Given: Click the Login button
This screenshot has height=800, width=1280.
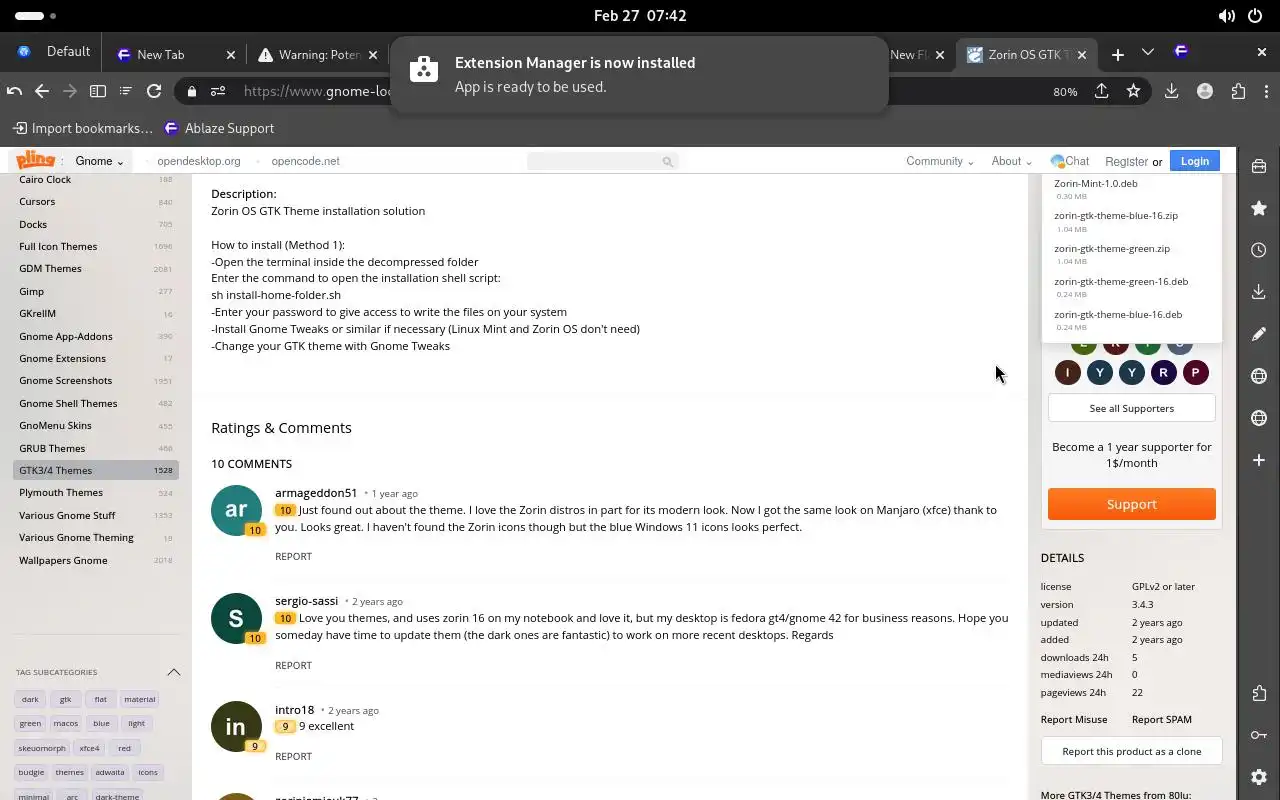Looking at the screenshot, I should point(1195,161).
